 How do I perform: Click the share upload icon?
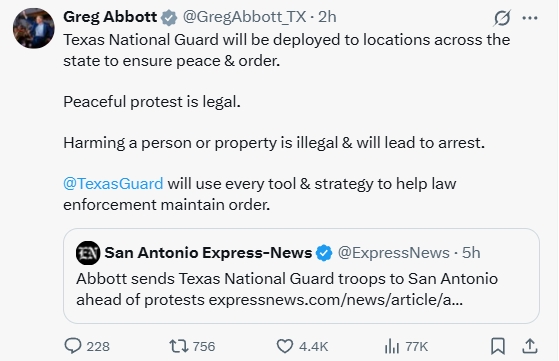coord(530,346)
